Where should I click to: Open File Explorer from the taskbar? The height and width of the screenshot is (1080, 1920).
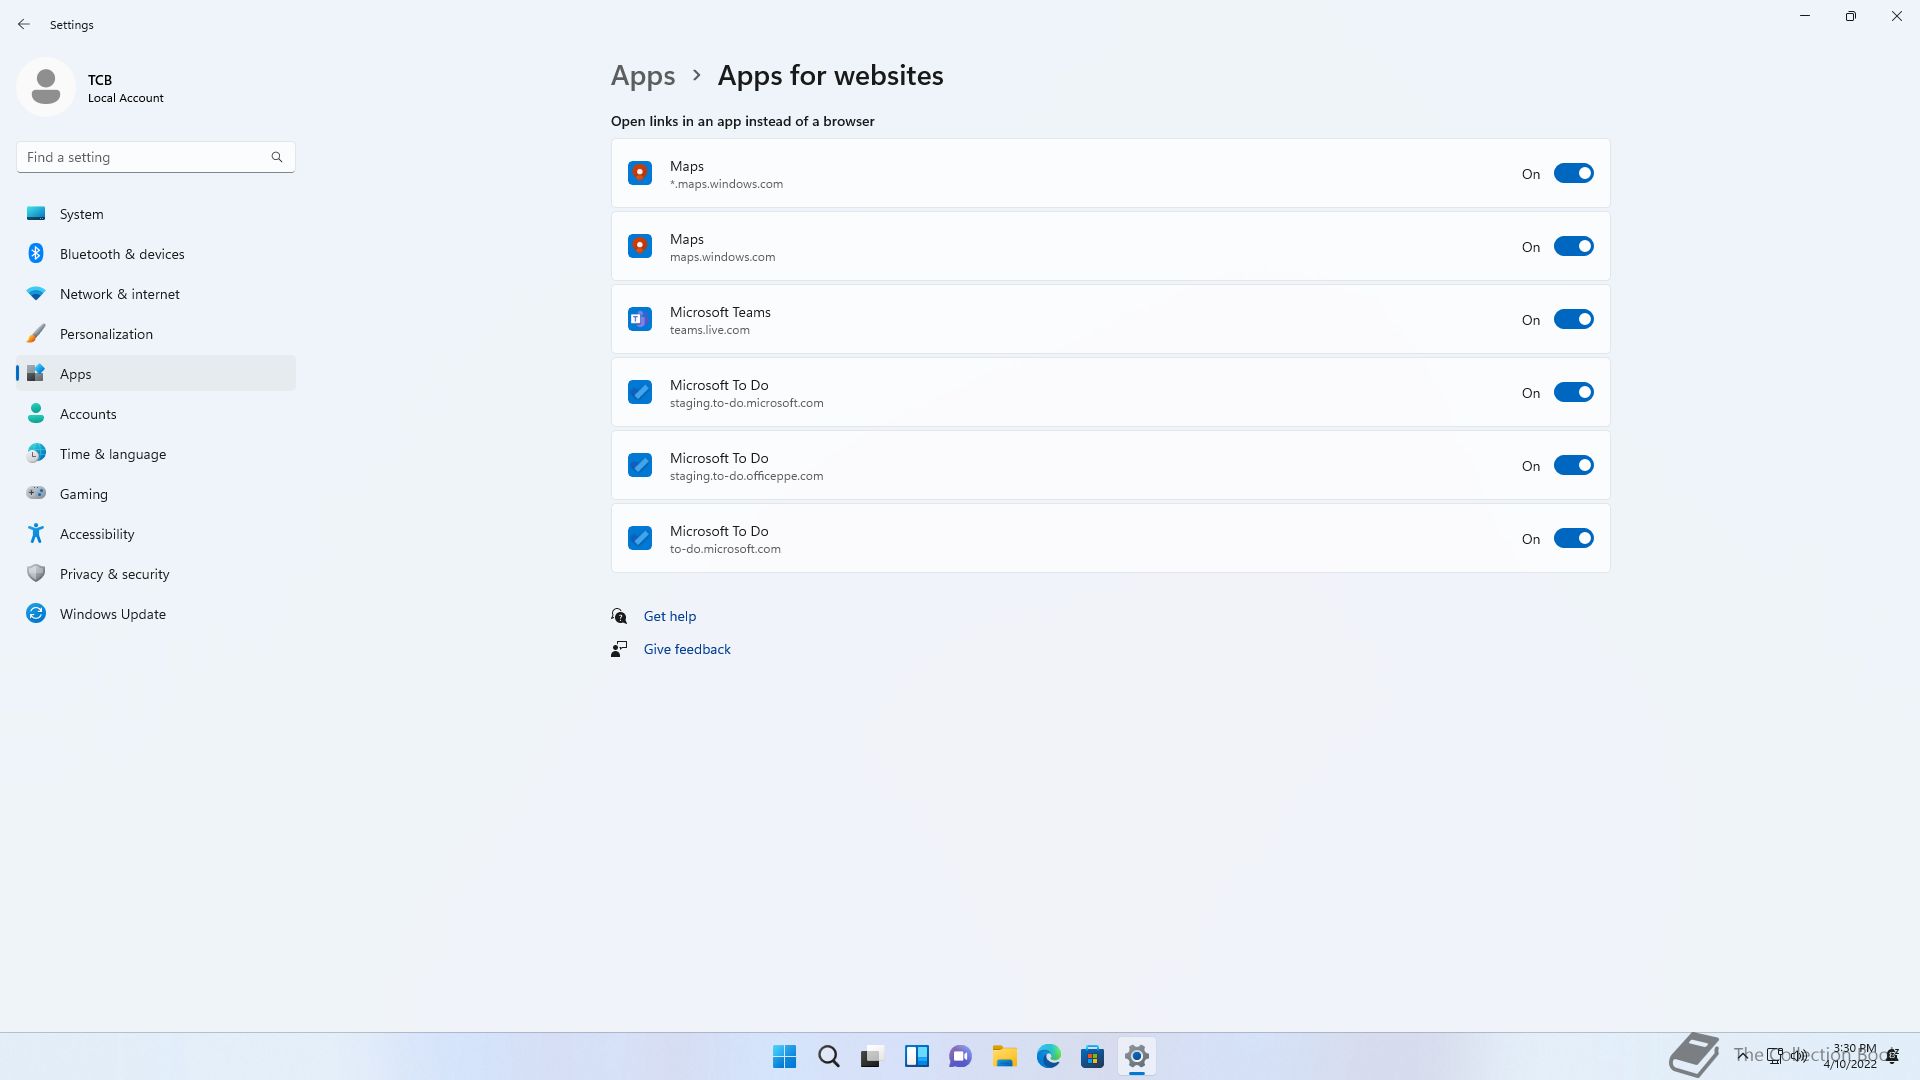pyautogui.click(x=1005, y=1056)
